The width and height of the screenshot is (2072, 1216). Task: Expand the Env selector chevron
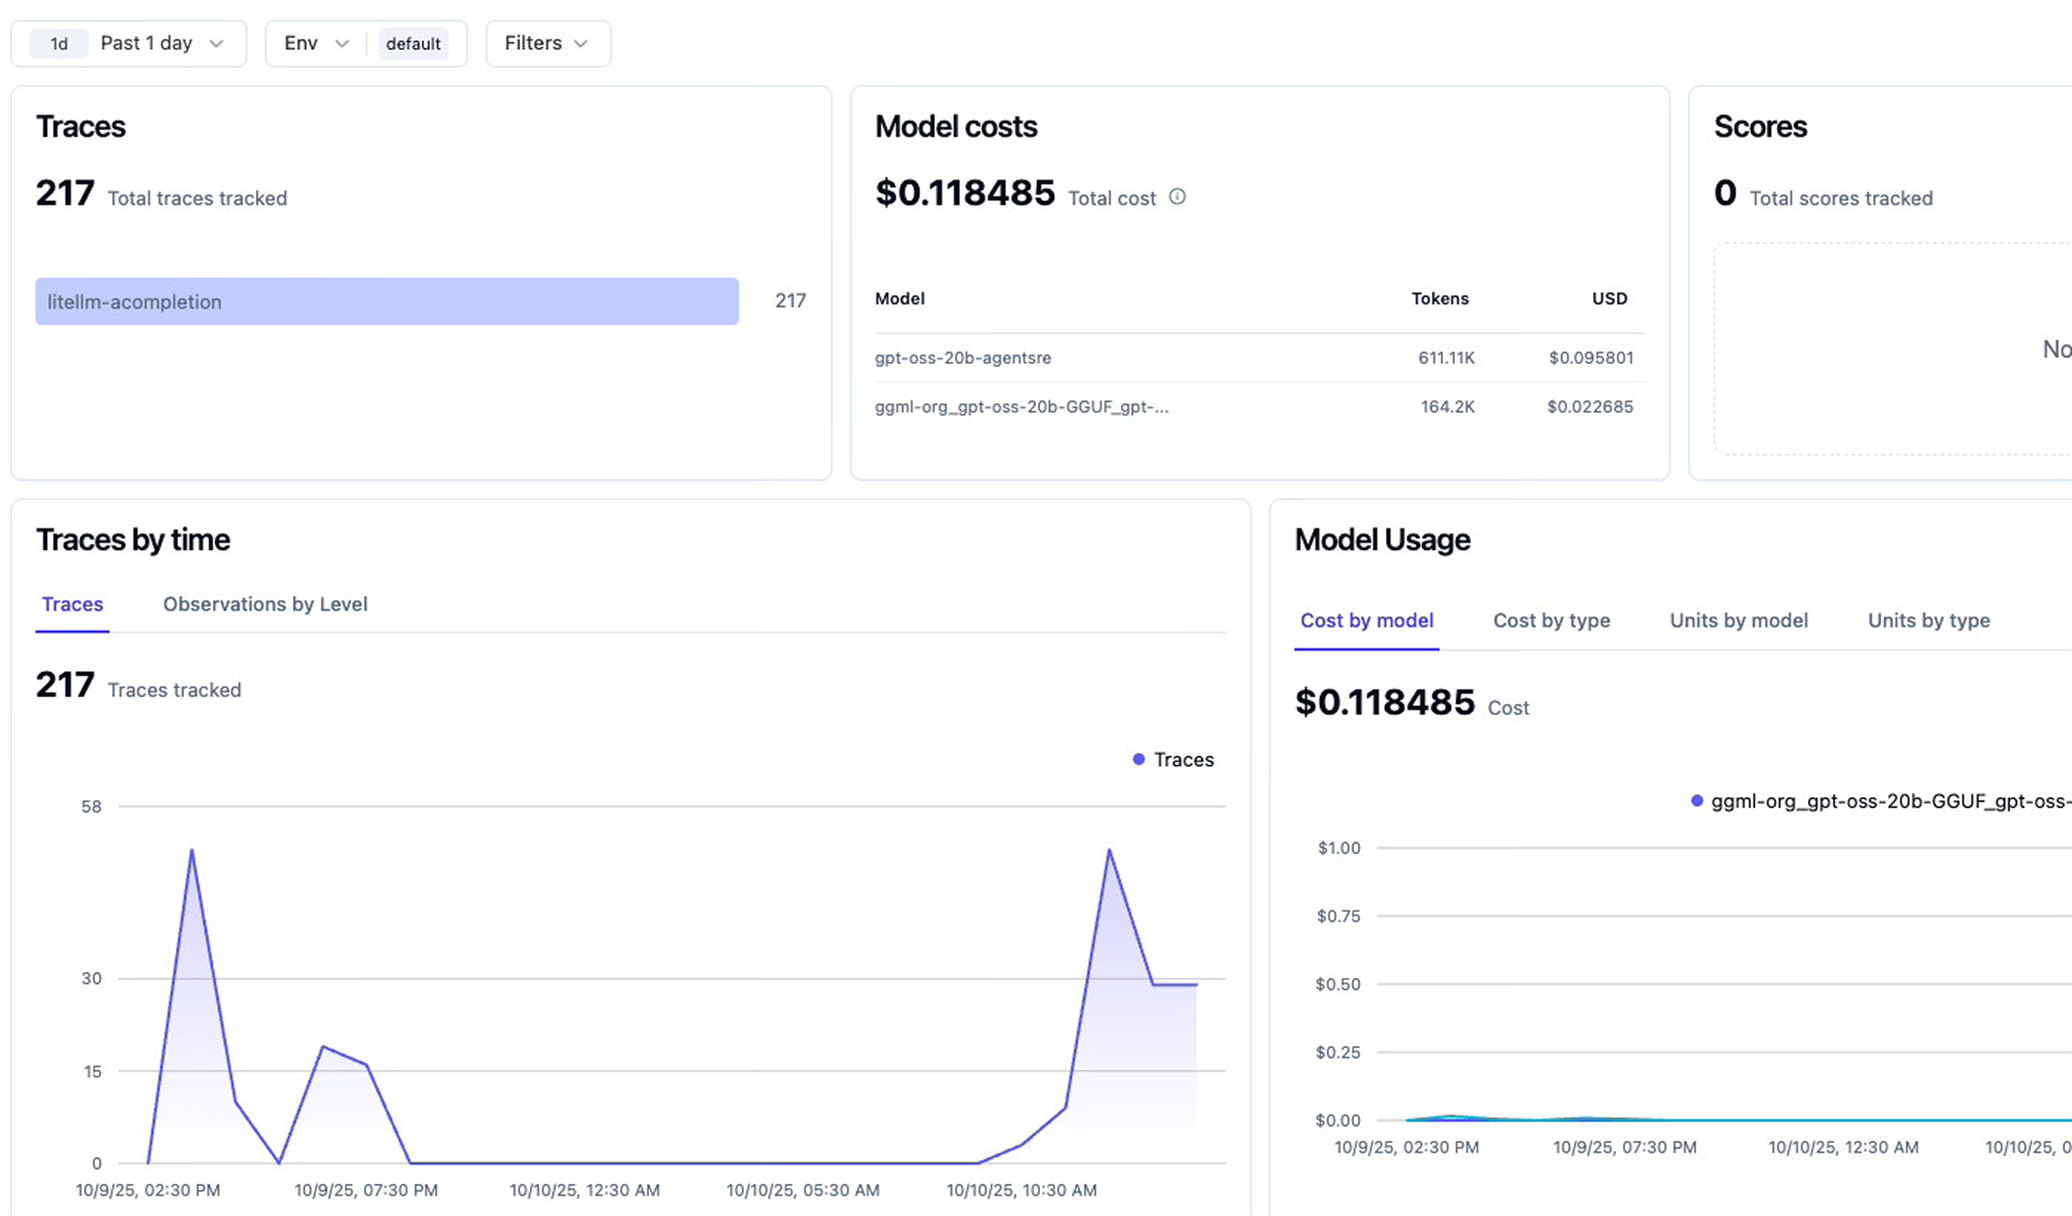click(x=342, y=44)
